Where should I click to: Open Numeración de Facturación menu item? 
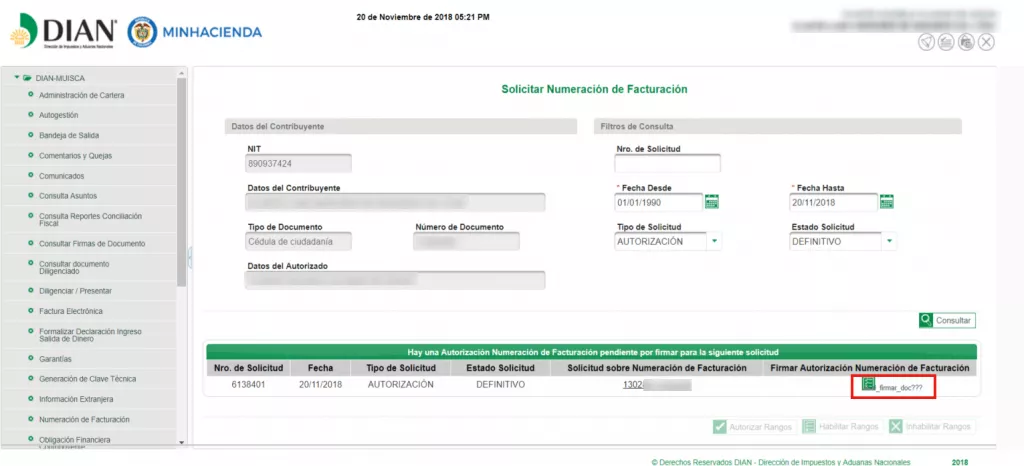(x=84, y=420)
